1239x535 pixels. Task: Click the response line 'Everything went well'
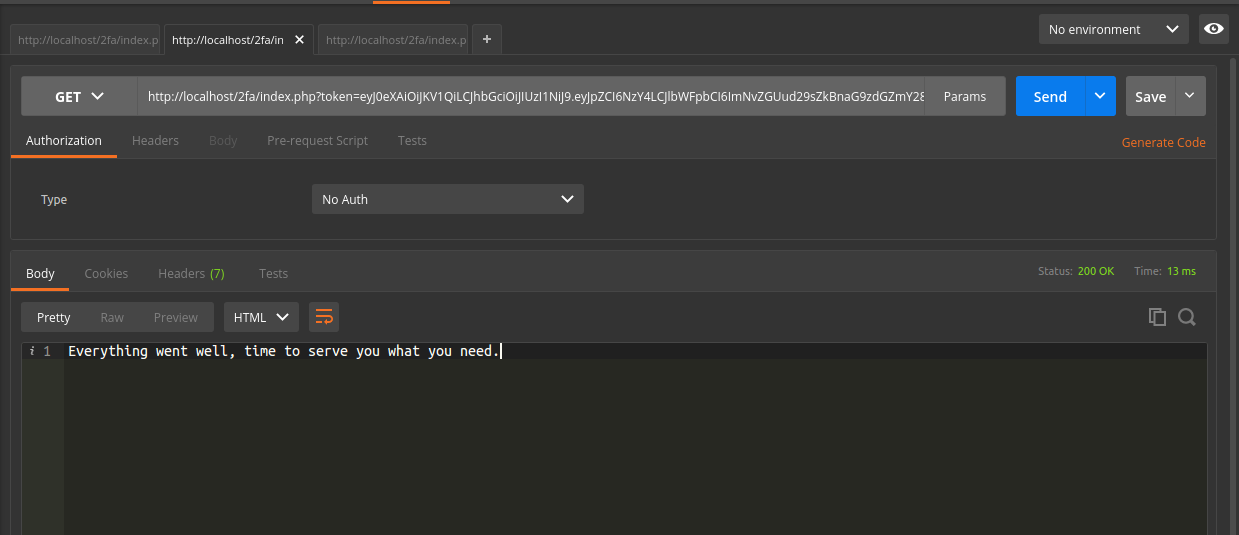tap(284, 351)
